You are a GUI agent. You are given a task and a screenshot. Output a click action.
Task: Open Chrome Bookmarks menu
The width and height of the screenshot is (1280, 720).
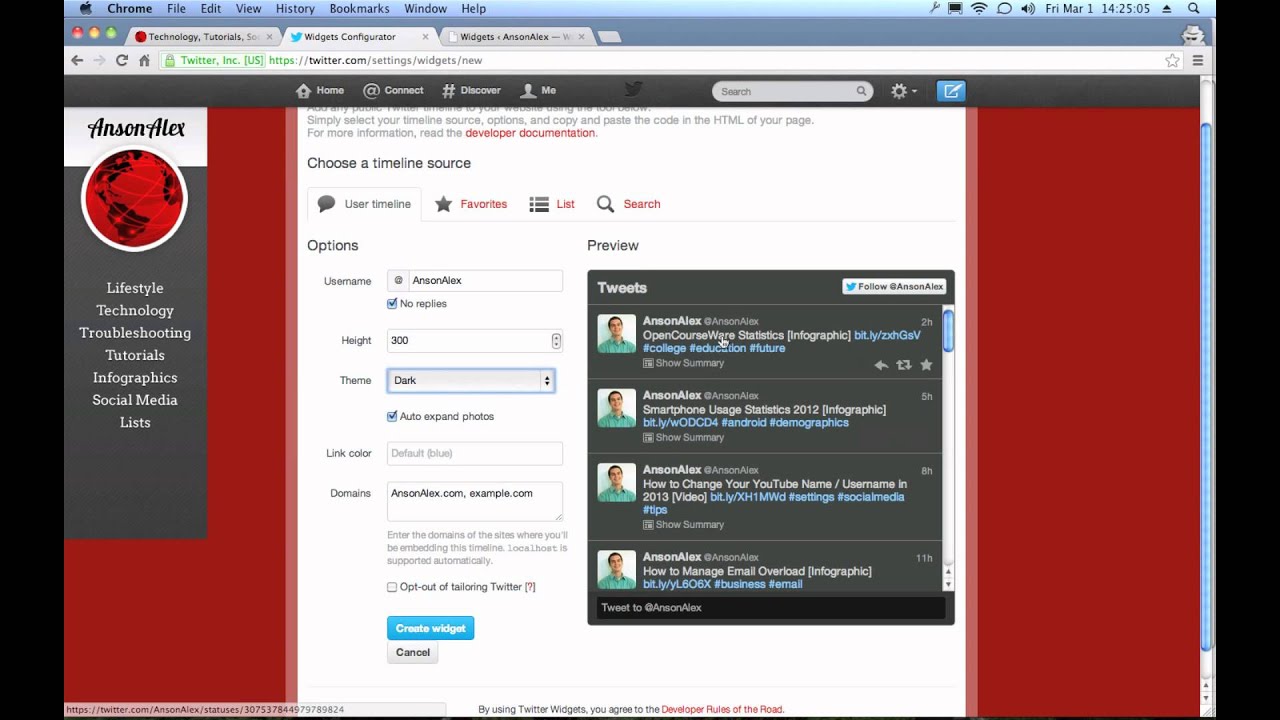359,8
